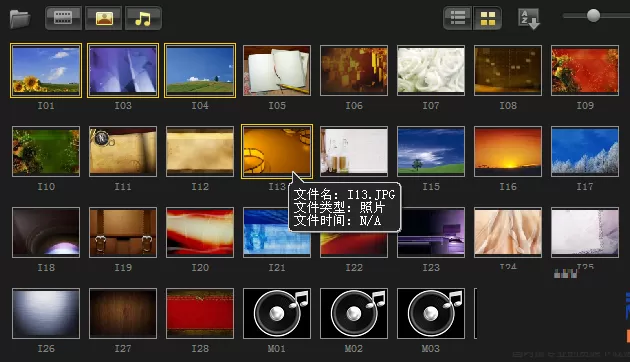
Task: Select the M02 music clip icon
Action: [354, 313]
